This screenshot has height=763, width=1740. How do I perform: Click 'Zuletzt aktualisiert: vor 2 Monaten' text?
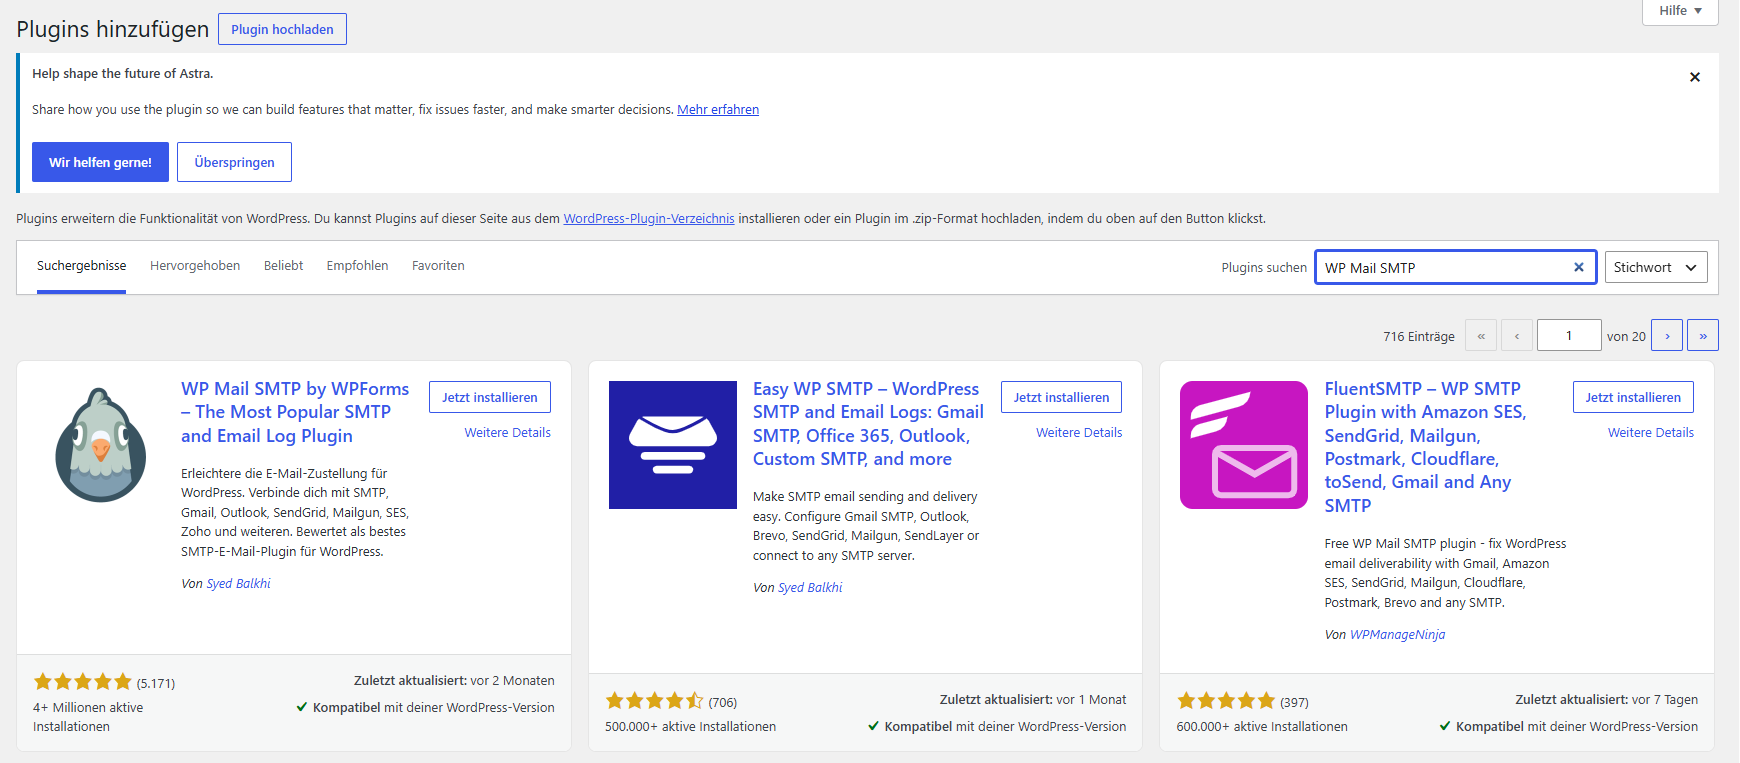454,681
